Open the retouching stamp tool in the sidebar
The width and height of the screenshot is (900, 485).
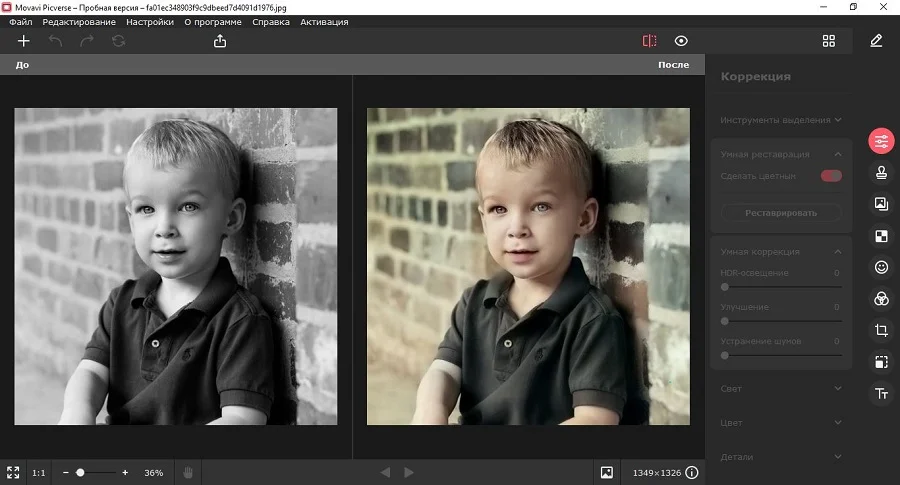[x=881, y=172]
